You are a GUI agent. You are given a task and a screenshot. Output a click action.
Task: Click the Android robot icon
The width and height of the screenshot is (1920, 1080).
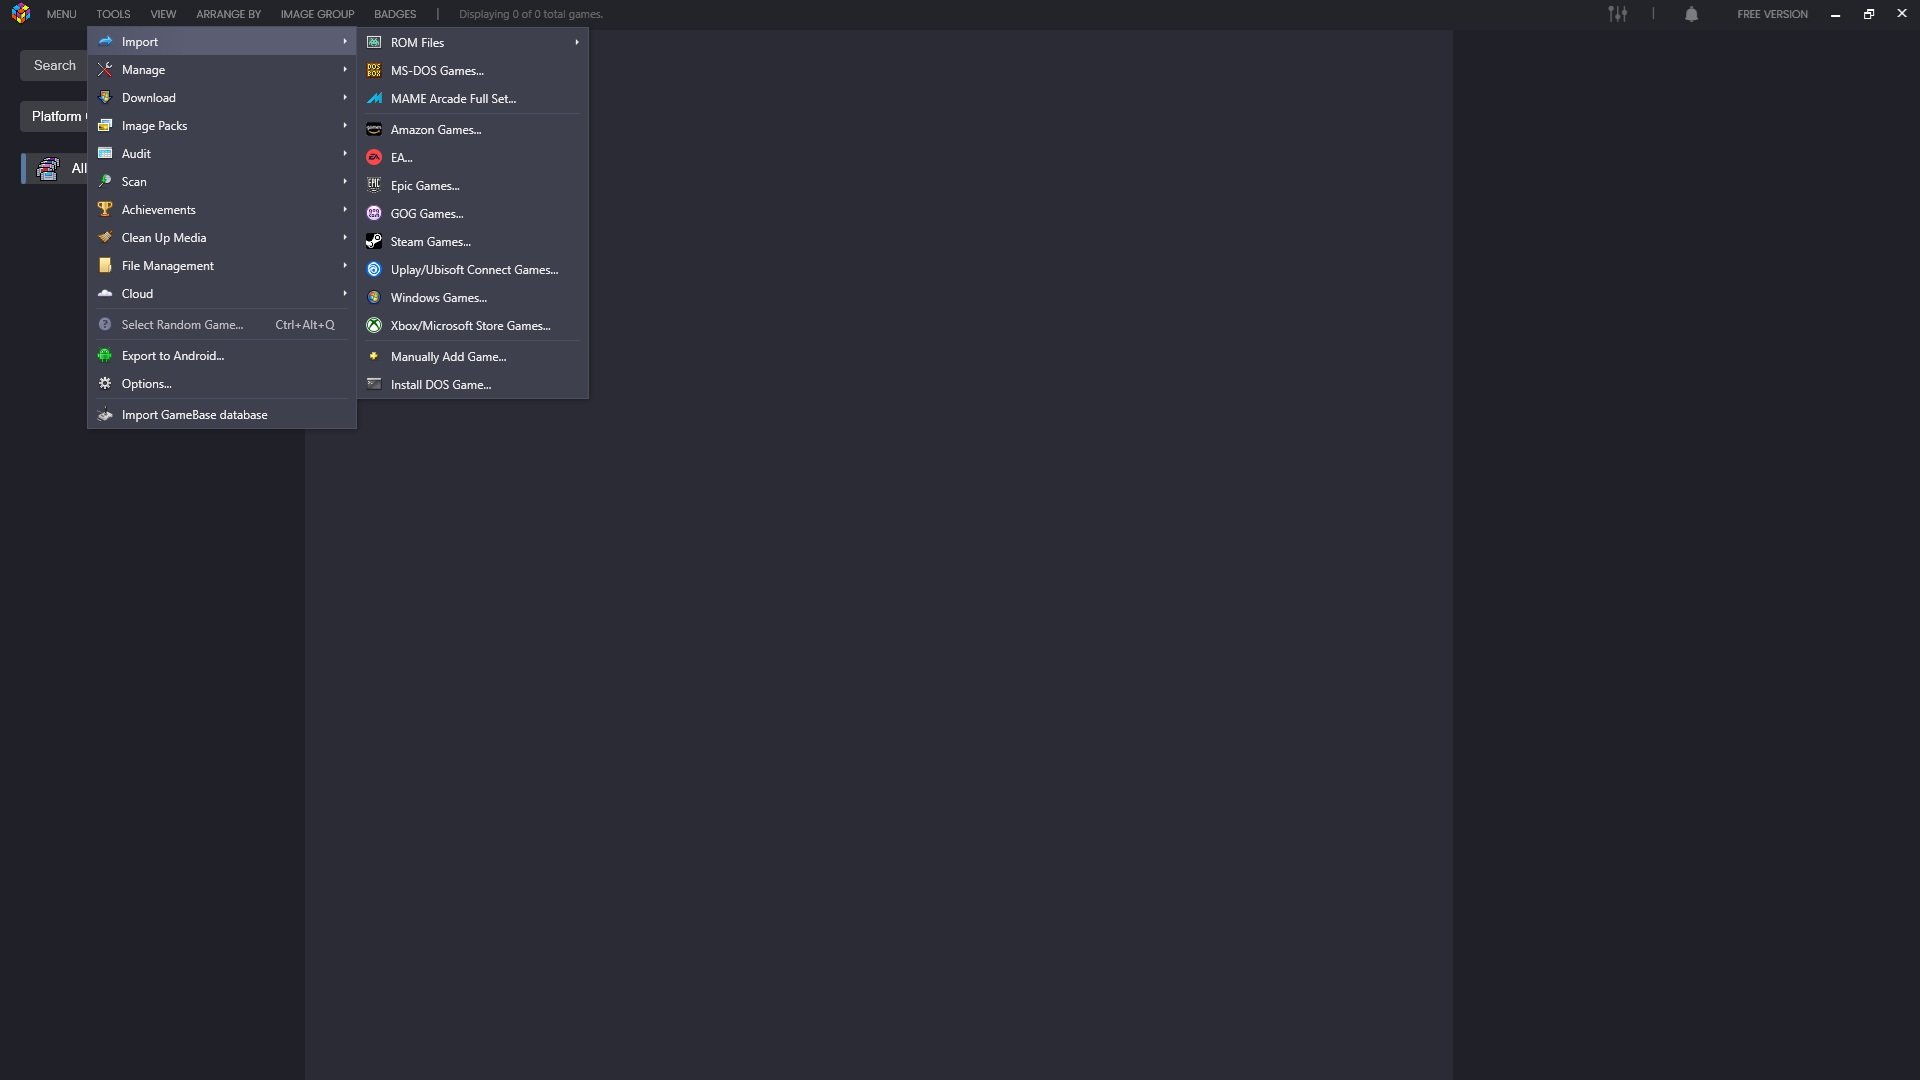[x=105, y=356]
